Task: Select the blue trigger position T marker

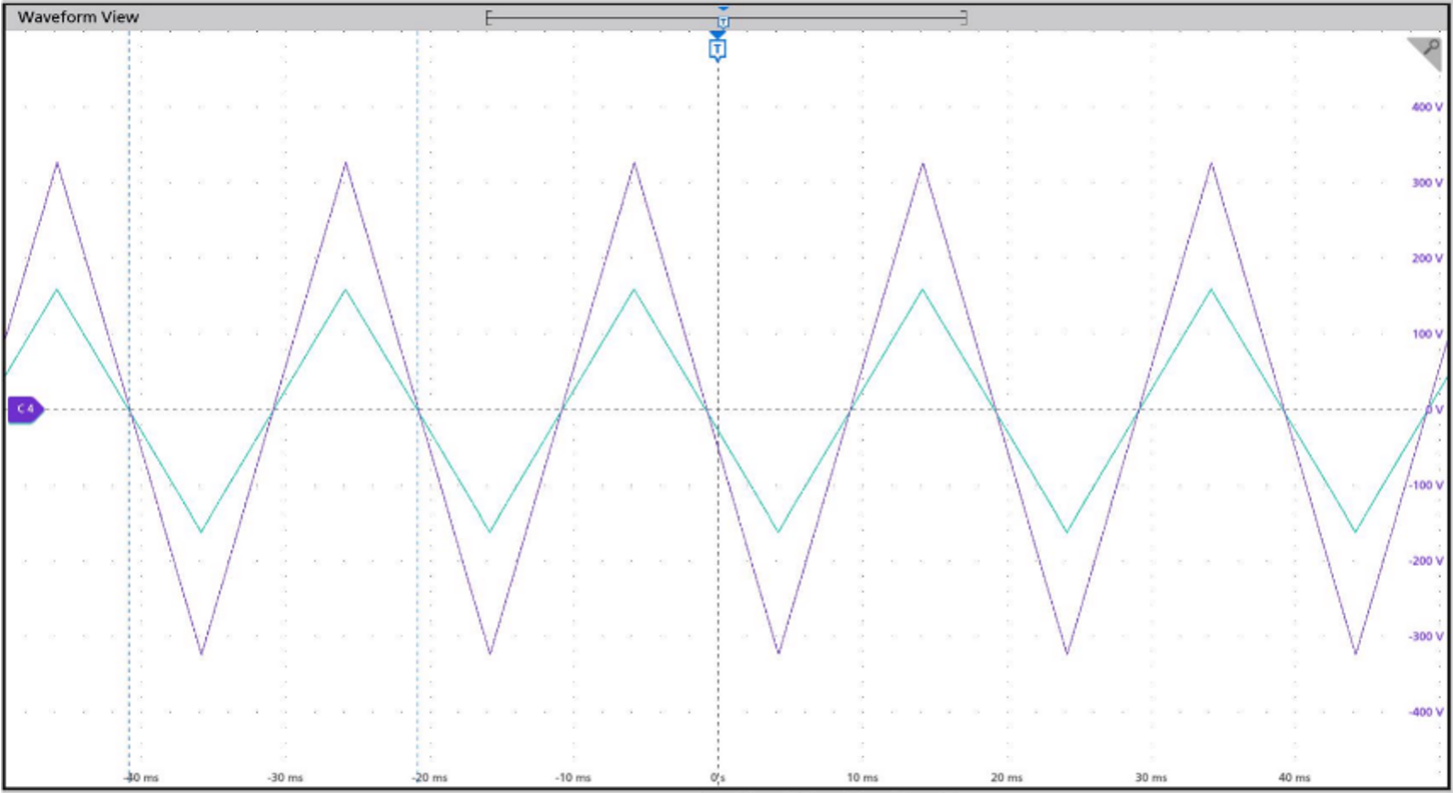Action: pyautogui.click(x=717, y=48)
